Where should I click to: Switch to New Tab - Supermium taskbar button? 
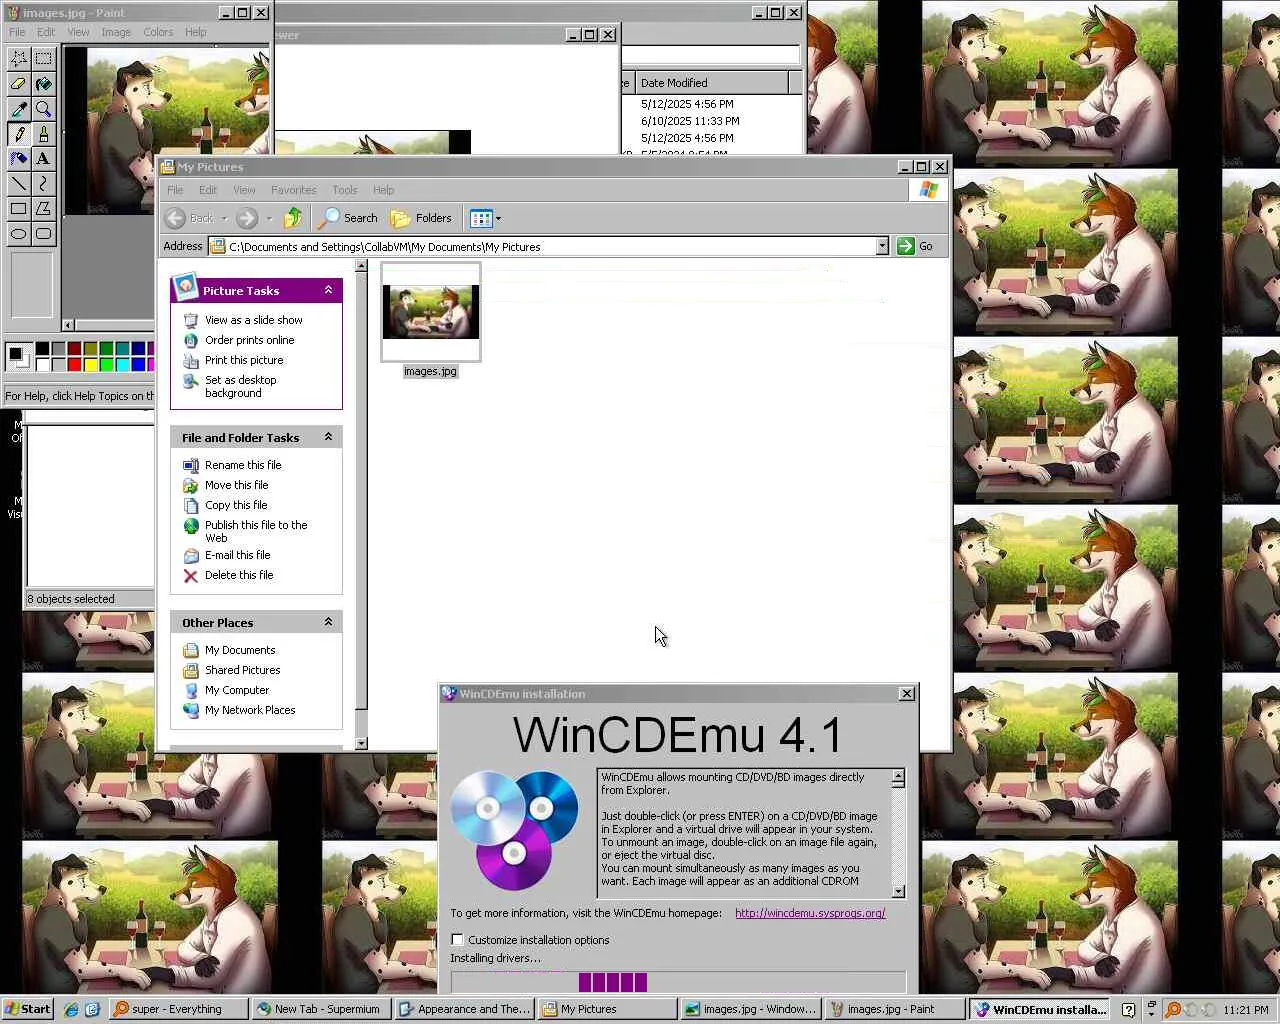point(320,1009)
